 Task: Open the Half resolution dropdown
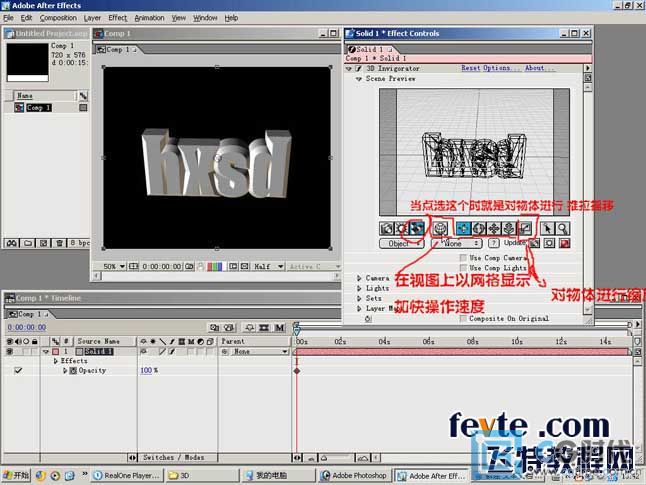[268, 267]
